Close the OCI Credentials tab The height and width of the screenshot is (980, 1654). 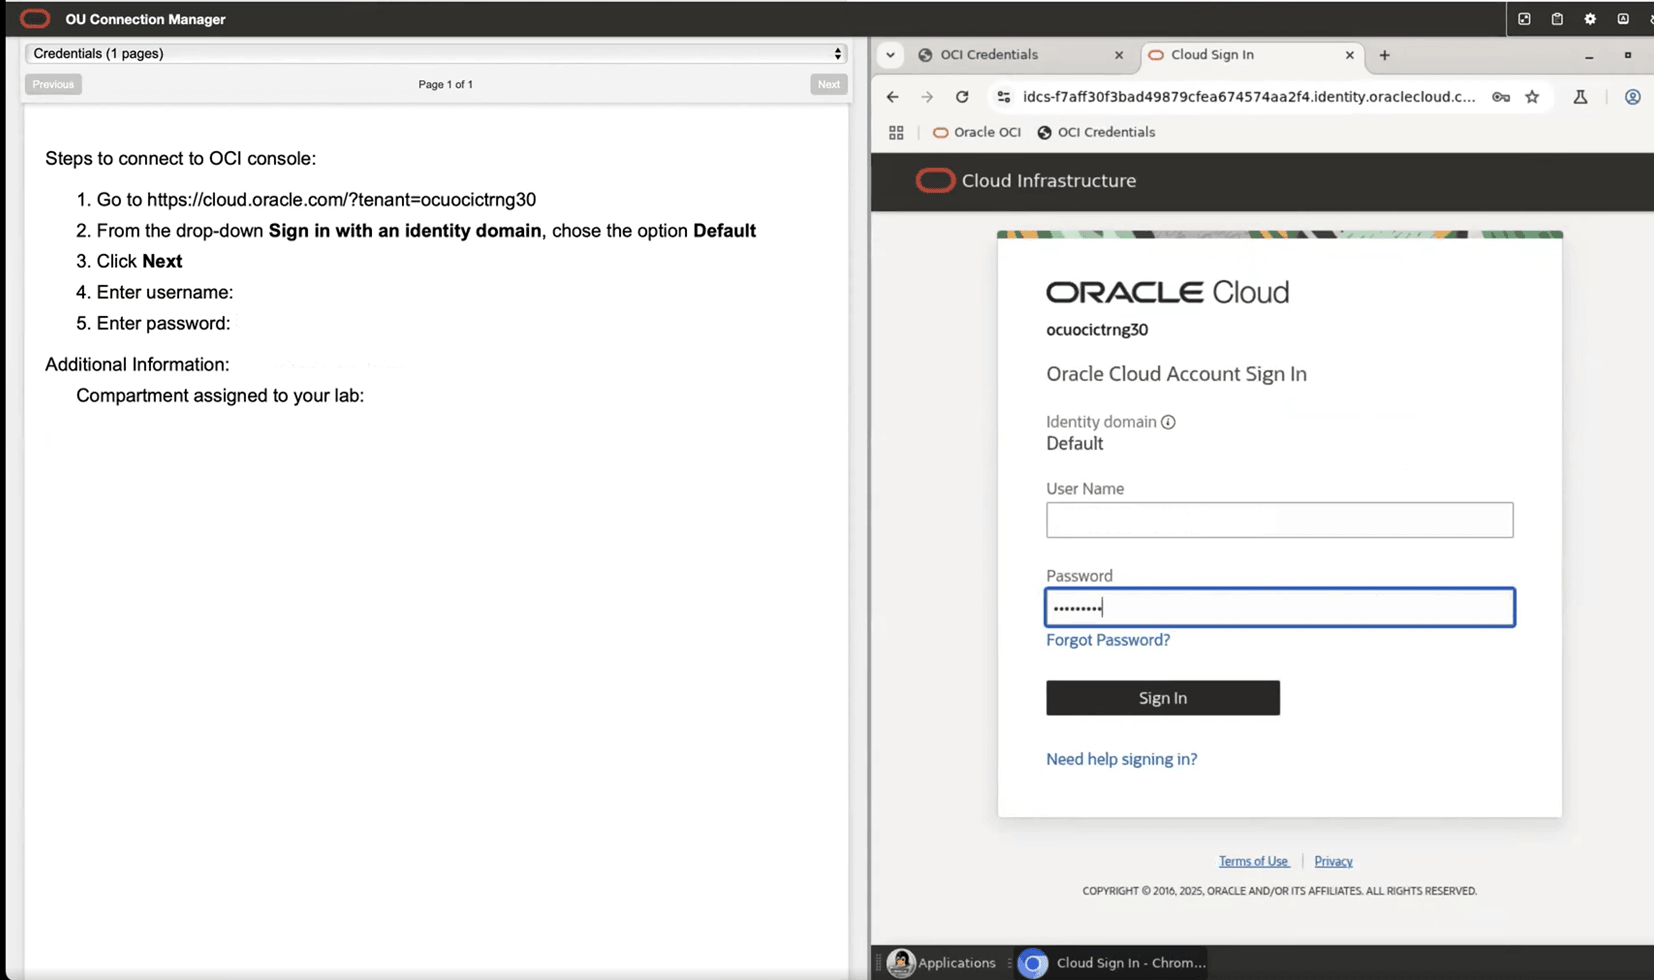pyautogui.click(x=1119, y=55)
